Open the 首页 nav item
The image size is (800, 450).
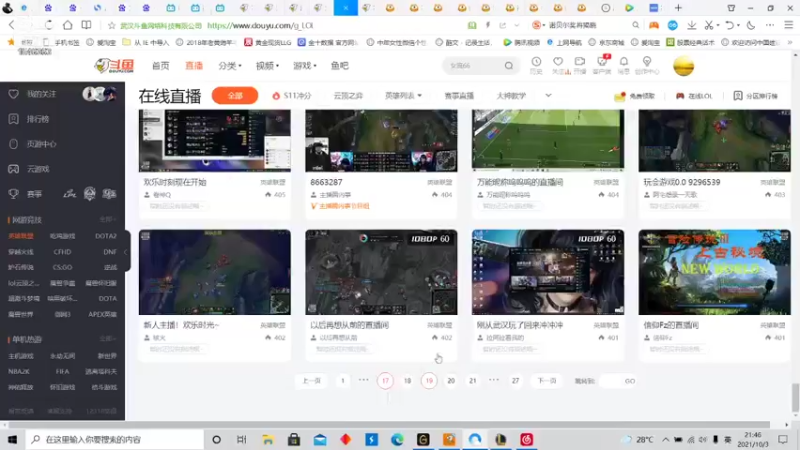[x=161, y=66]
